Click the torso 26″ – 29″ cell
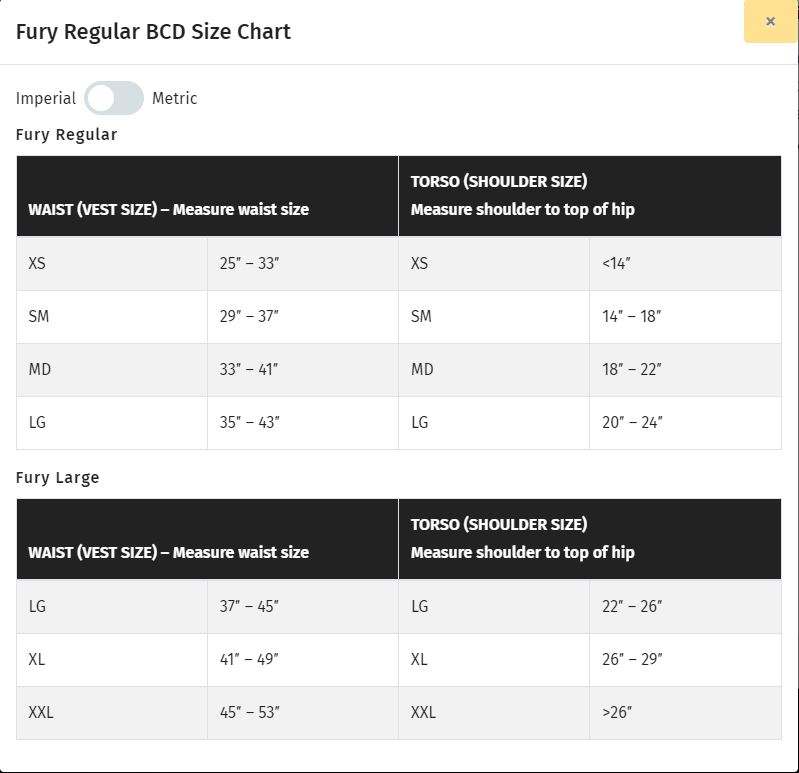799x773 pixels. 632,660
